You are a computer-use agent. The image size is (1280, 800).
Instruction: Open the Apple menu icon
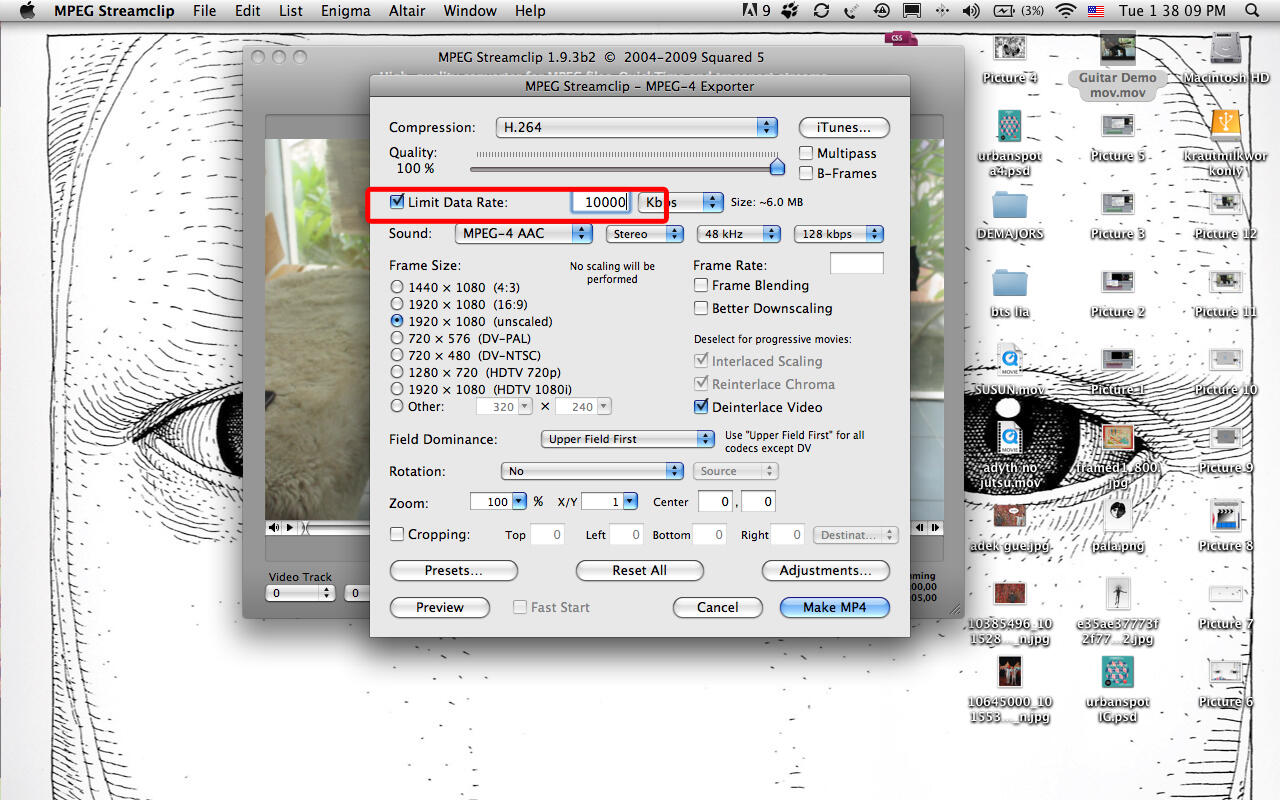[x=27, y=11]
